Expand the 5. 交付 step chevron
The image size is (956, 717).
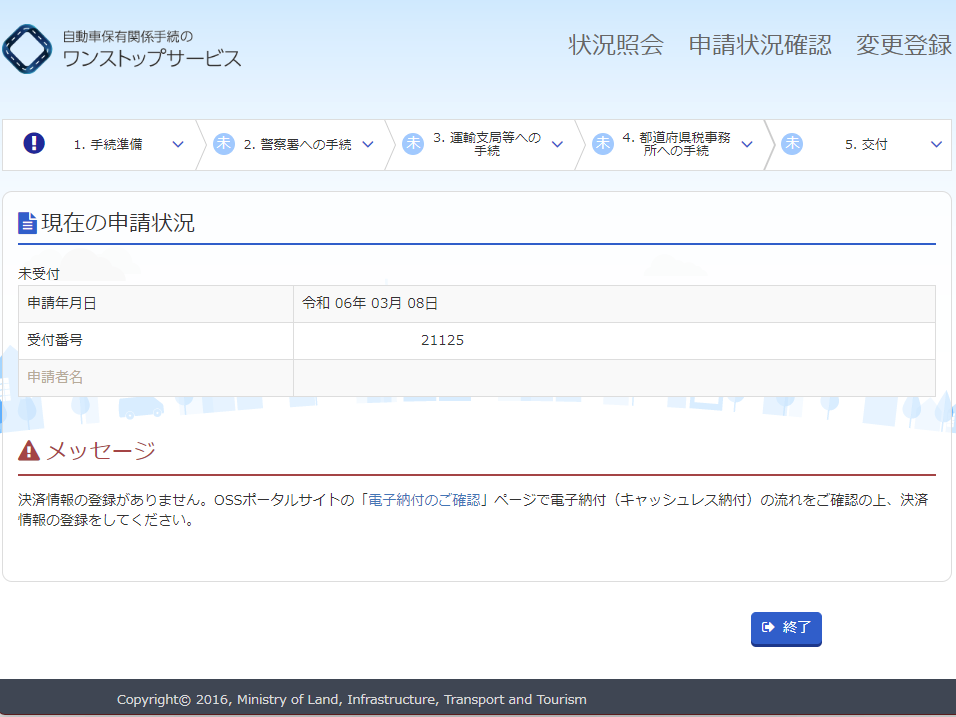pos(936,144)
